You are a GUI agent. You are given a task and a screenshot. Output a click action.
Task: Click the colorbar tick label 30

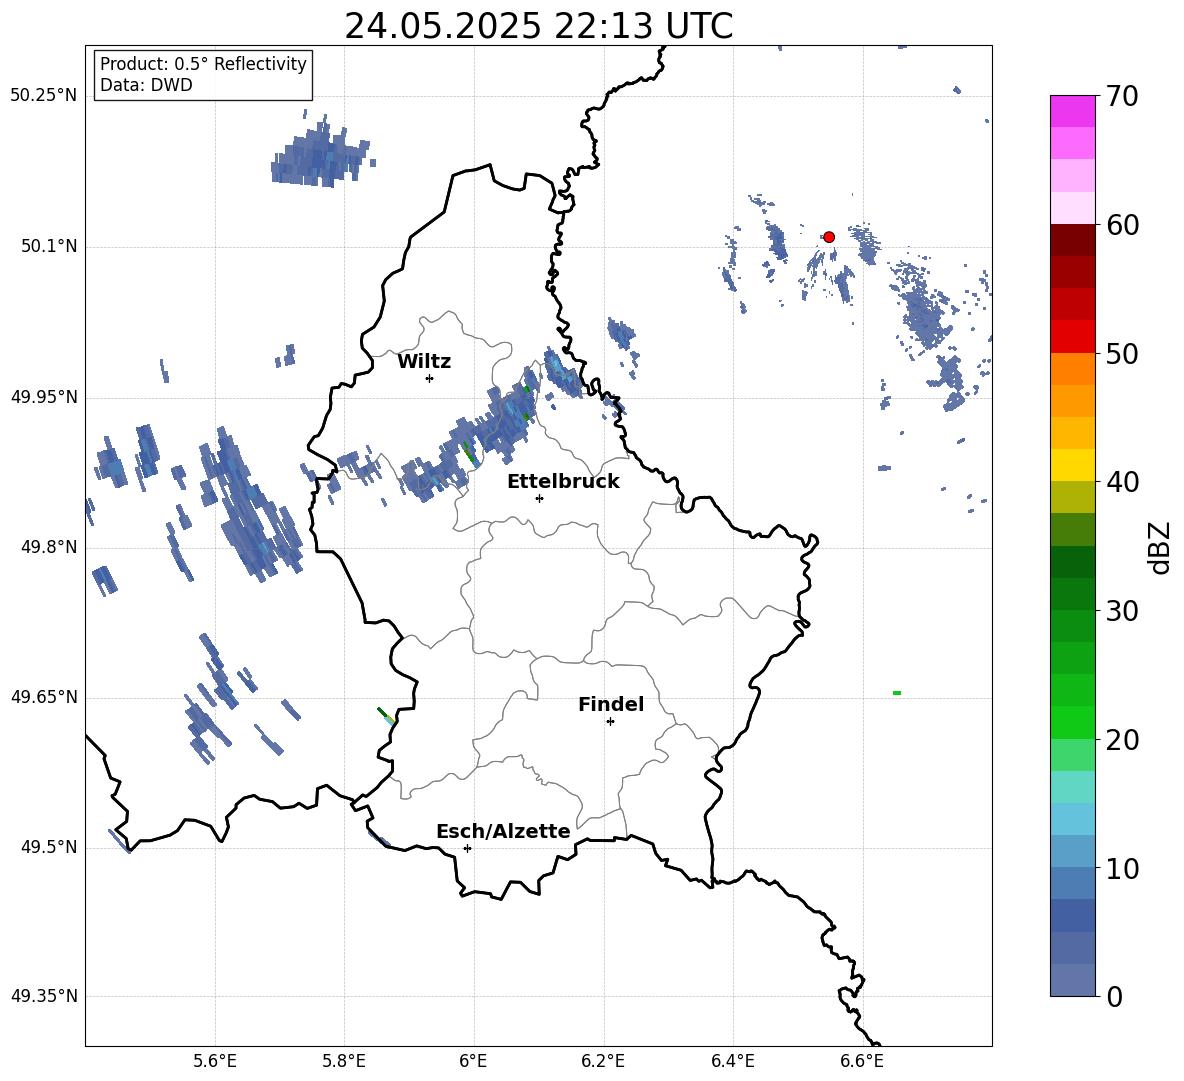click(x=1122, y=611)
